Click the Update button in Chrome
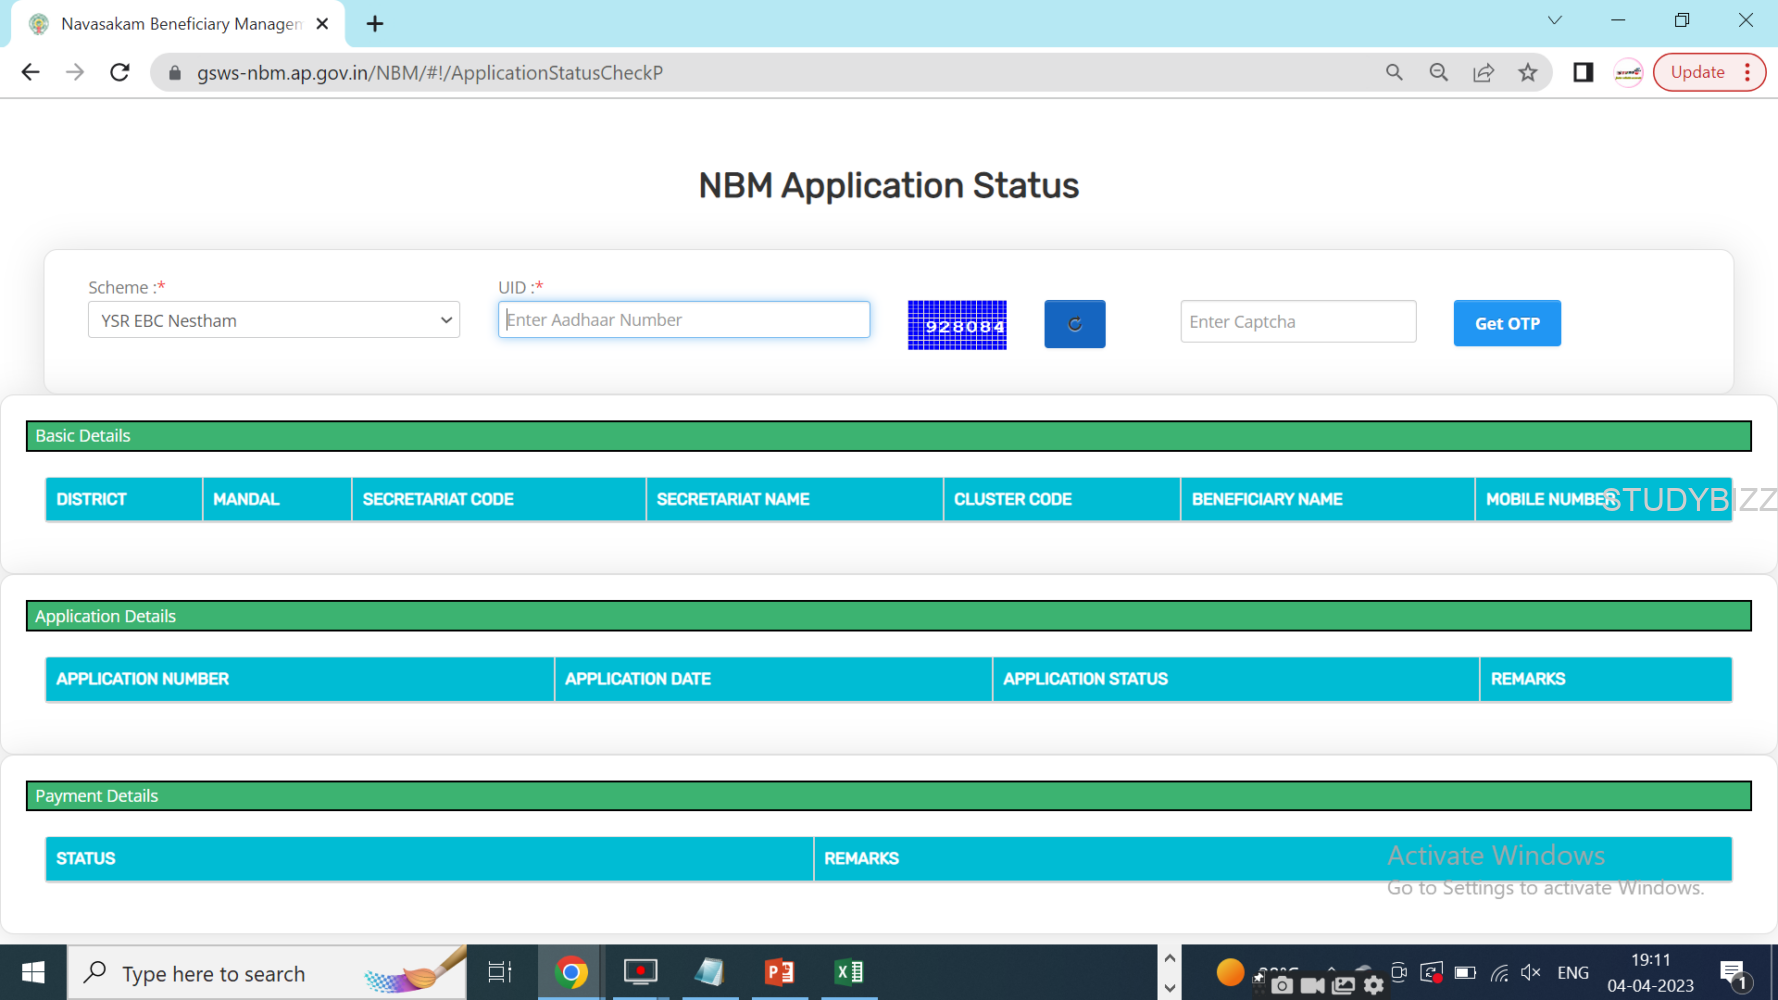 (x=1697, y=72)
